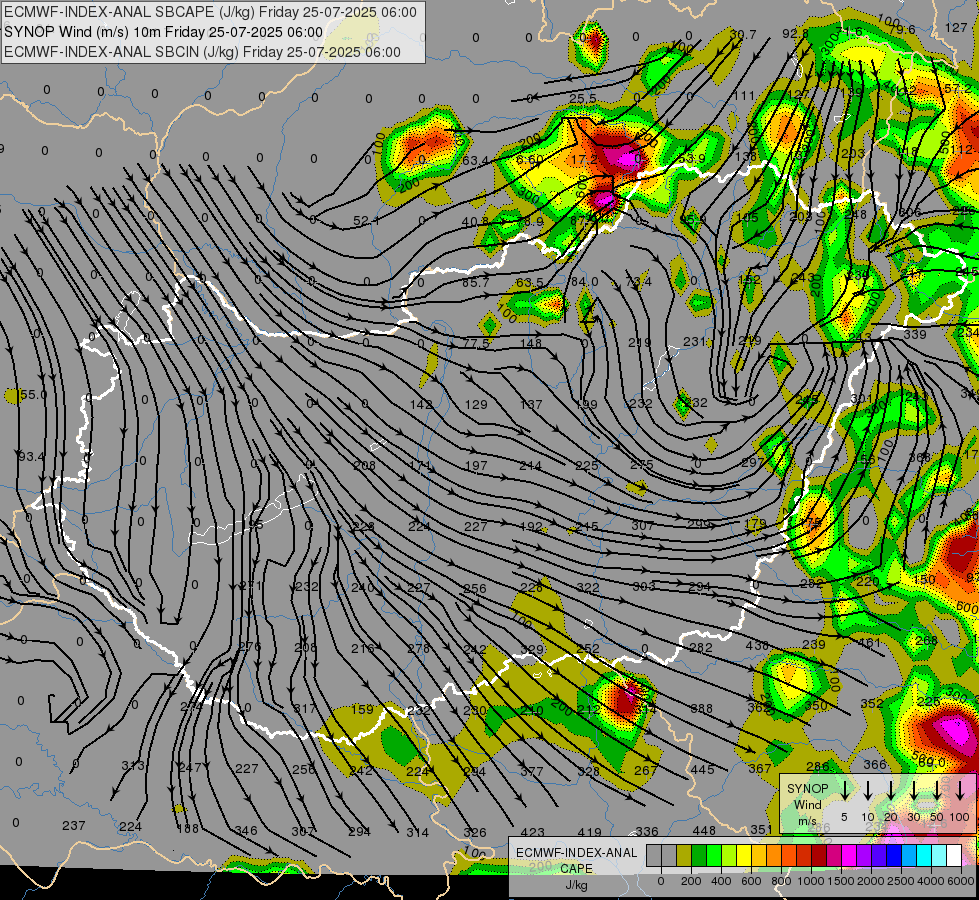Click ECMWF-INDEX-ANAL CAPE legend label

[x=576, y=860]
